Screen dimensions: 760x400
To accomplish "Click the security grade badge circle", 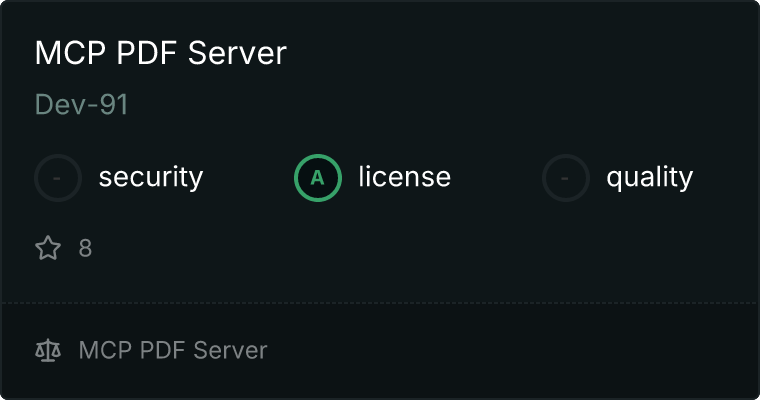I will tap(58, 178).
